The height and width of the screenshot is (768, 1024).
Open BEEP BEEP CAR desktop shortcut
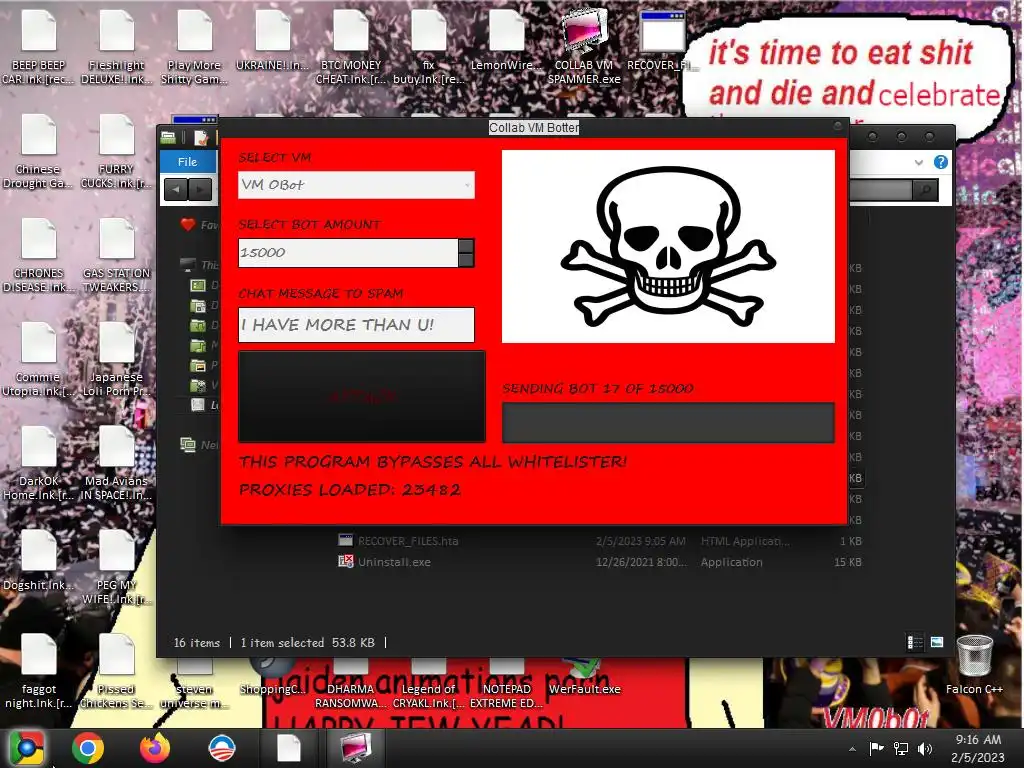[39, 48]
